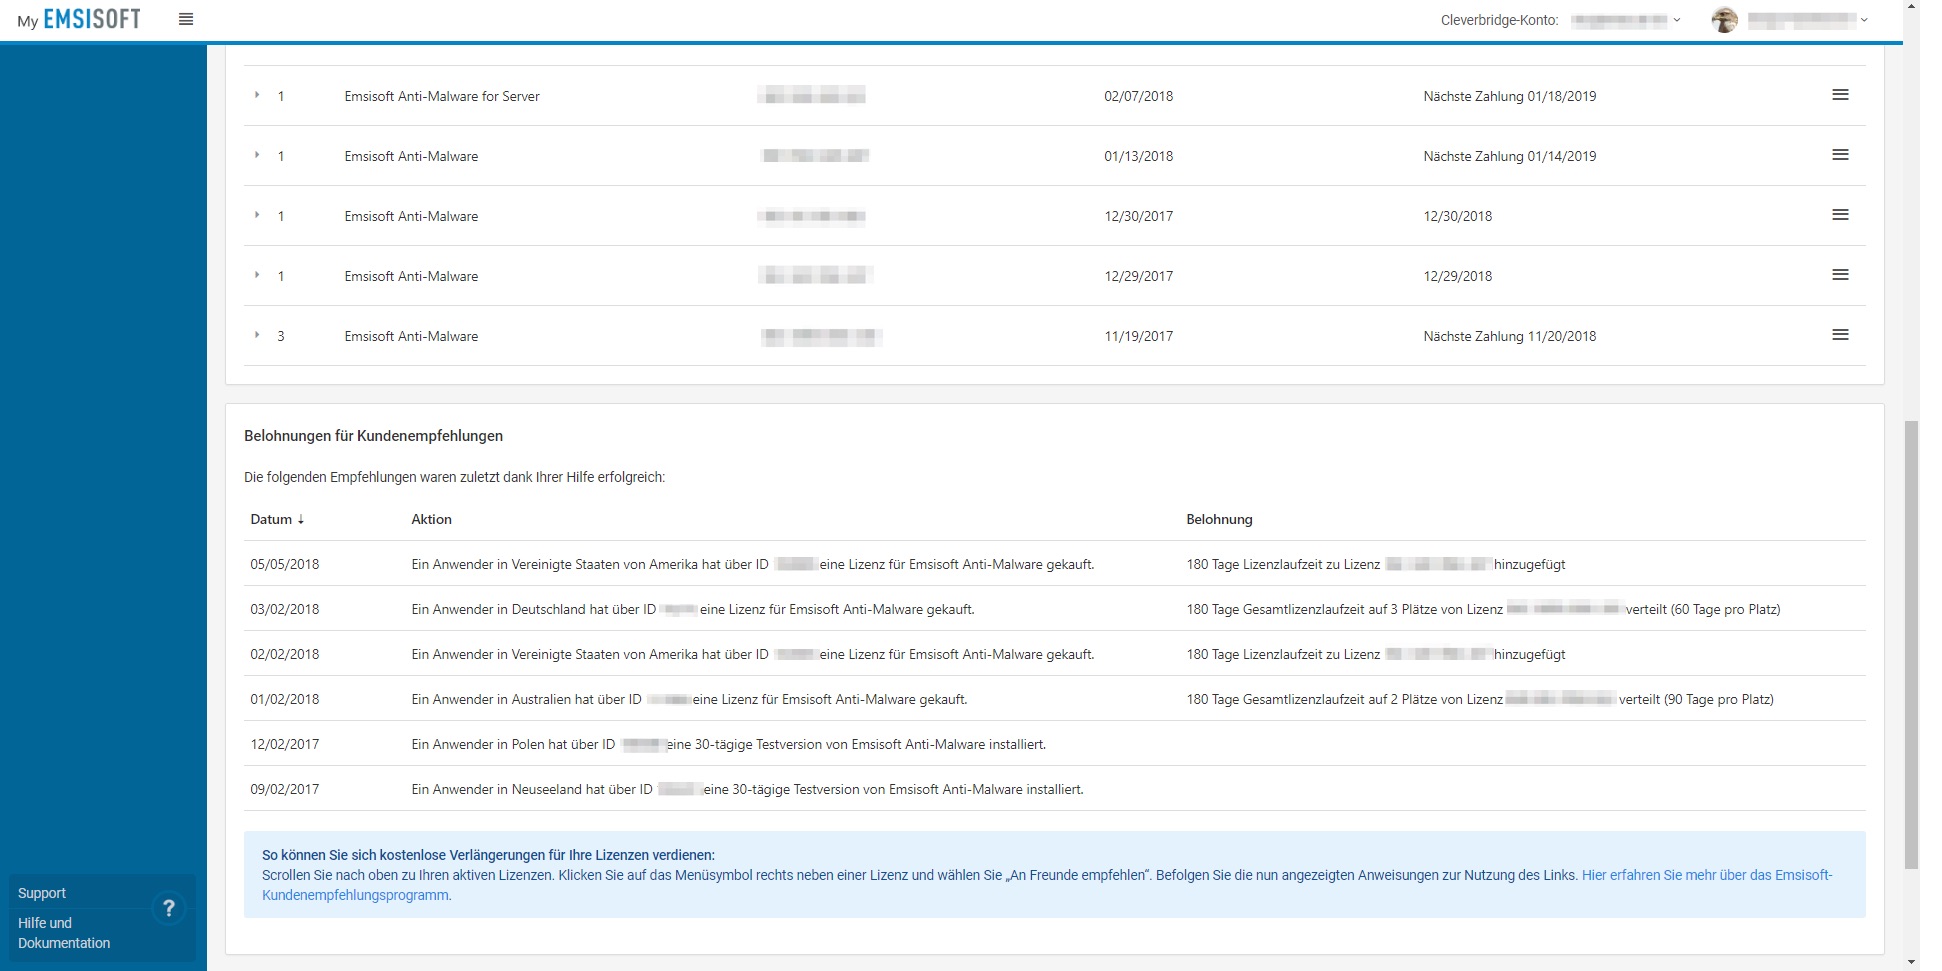This screenshot has height=971, width=1942.
Task: Click Nächste Zahlung 01/18/2019 cell
Action: 1510,96
